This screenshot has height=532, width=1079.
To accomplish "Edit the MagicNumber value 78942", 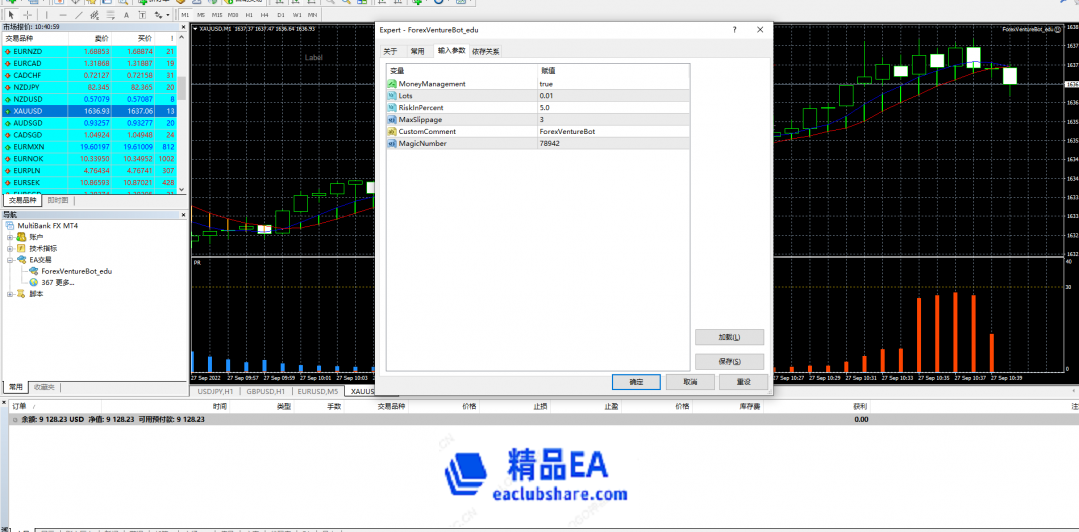I will coord(612,143).
